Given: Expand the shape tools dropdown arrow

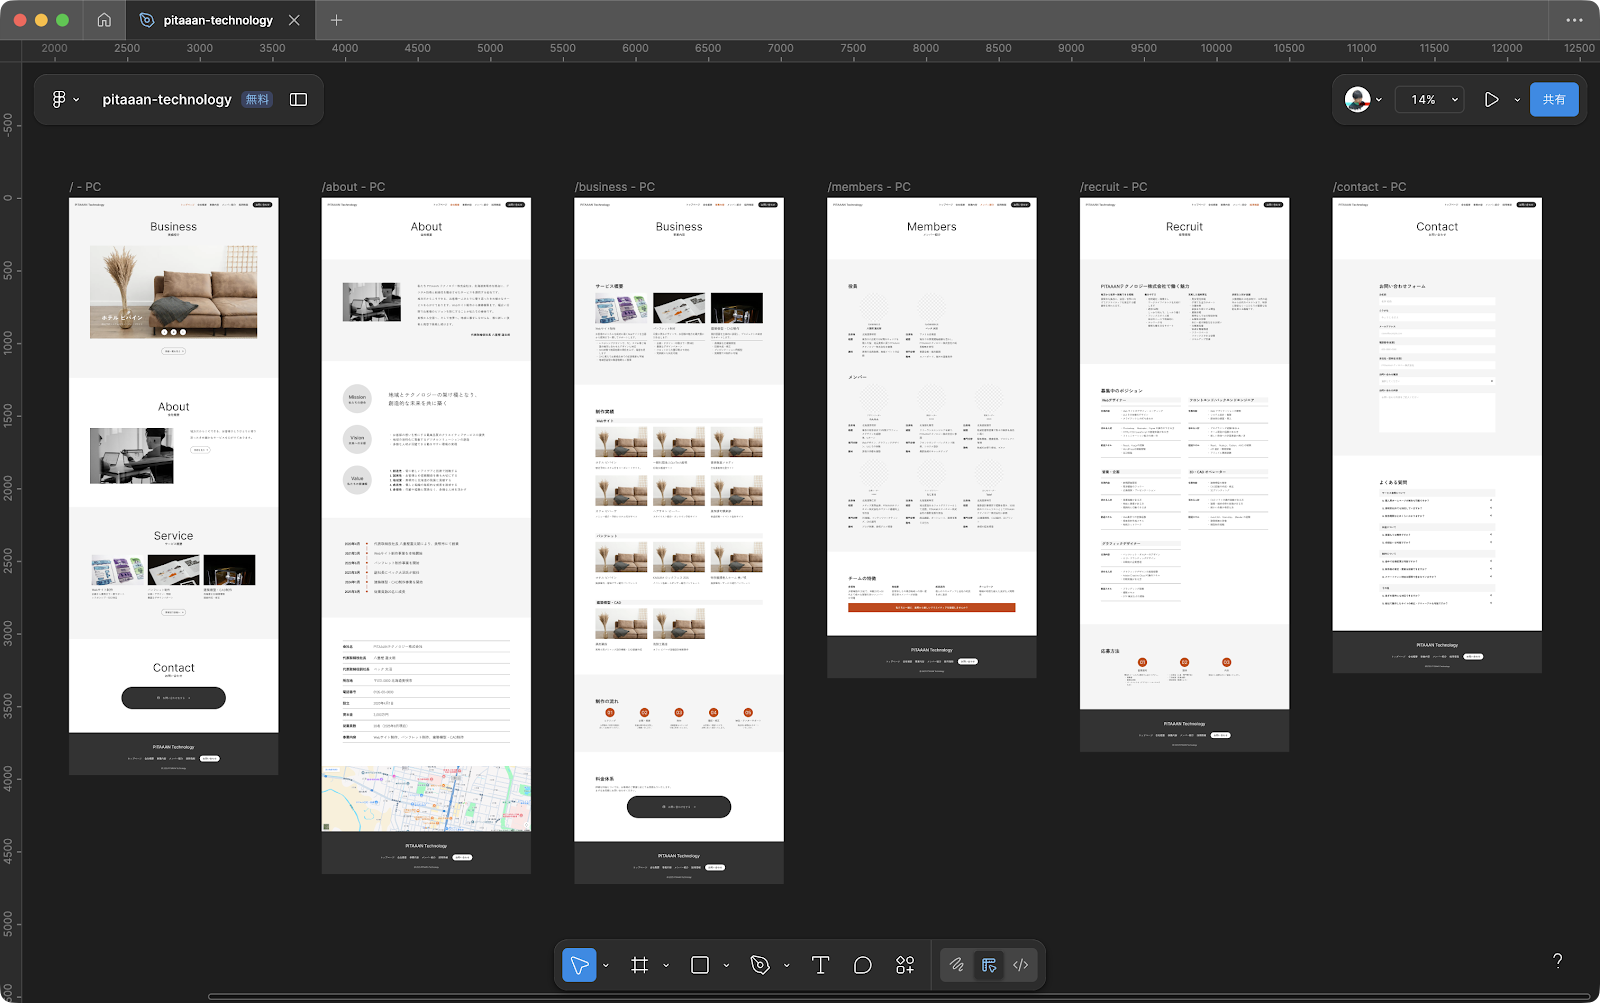Looking at the screenshot, I should coord(726,965).
